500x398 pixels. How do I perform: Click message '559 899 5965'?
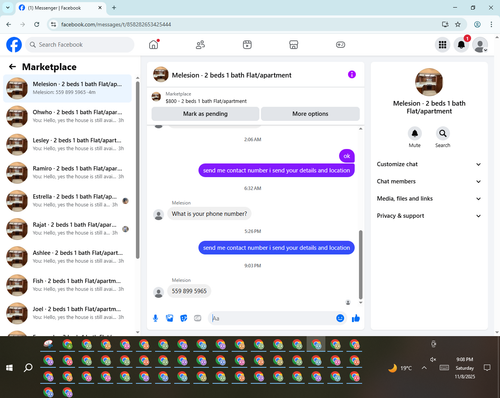189,291
